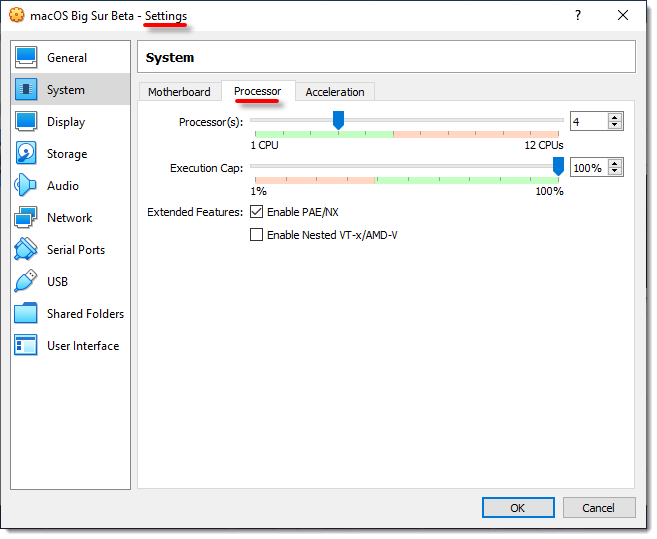Enable Nested VT-x/AMD-V checkbox
Viewport: 657px width, 539px height.
[256, 235]
